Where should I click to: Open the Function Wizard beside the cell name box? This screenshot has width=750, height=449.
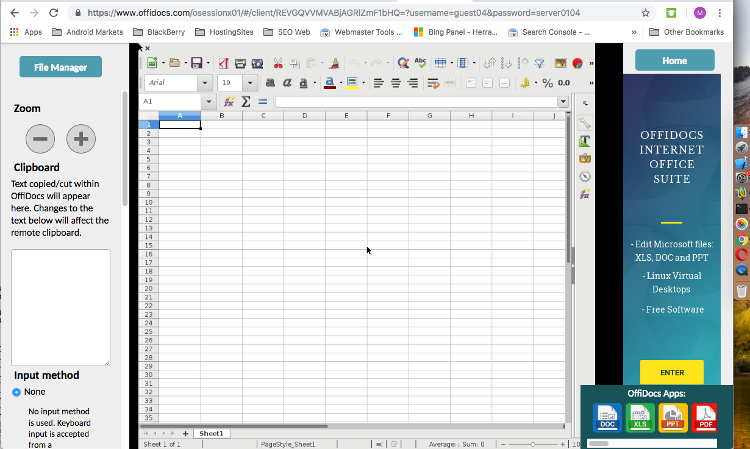[x=229, y=102]
